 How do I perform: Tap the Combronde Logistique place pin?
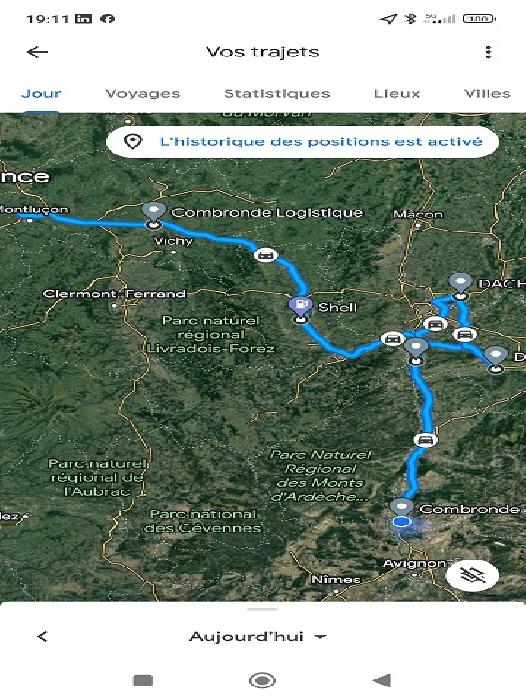pos(154,210)
